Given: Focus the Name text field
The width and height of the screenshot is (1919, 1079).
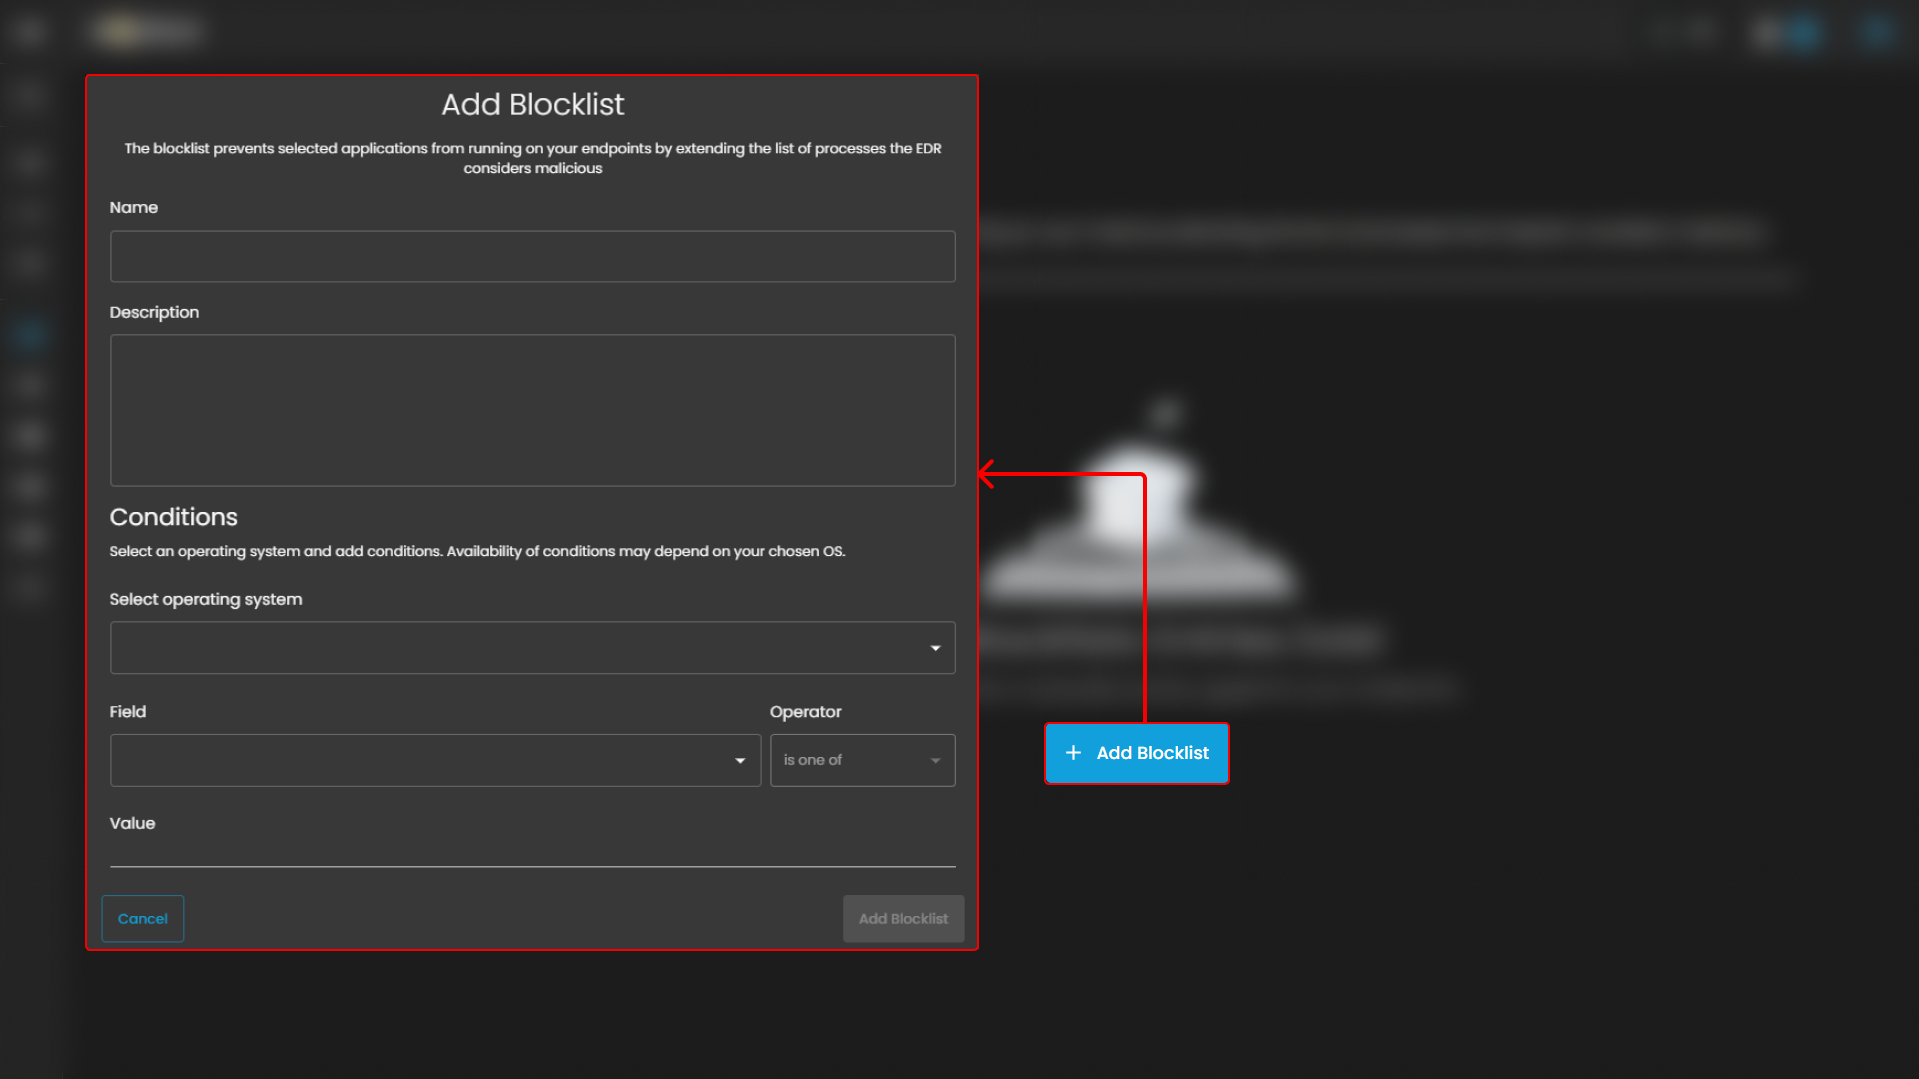Looking at the screenshot, I should pyautogui.click(x=532, y=256).
